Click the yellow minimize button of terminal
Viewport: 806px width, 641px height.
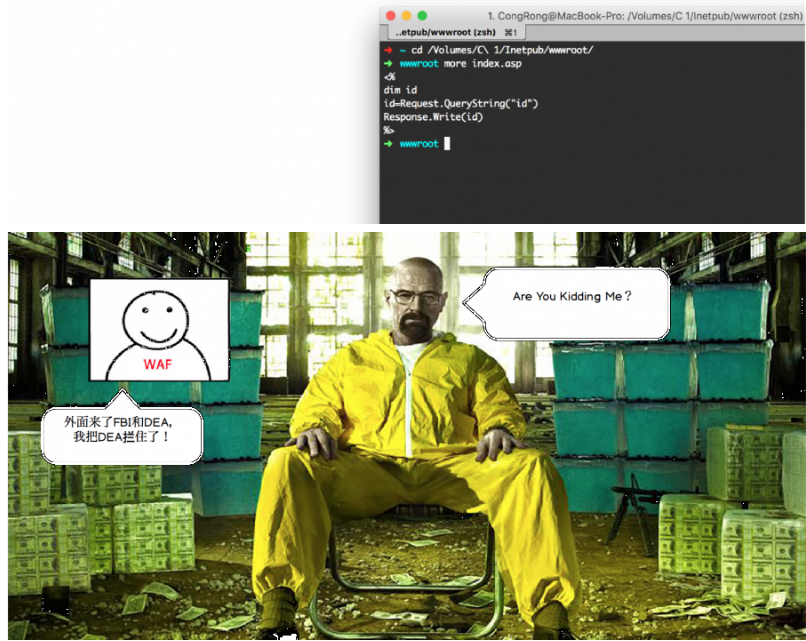pos(407,16)
